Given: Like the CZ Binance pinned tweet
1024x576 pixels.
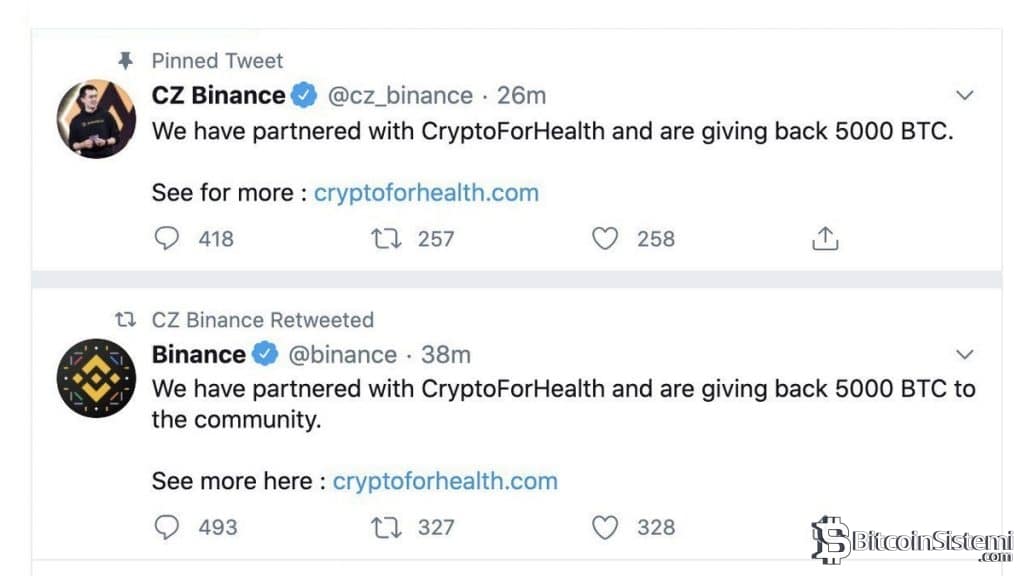Looking at the screenshot, I should pos(605,239).
